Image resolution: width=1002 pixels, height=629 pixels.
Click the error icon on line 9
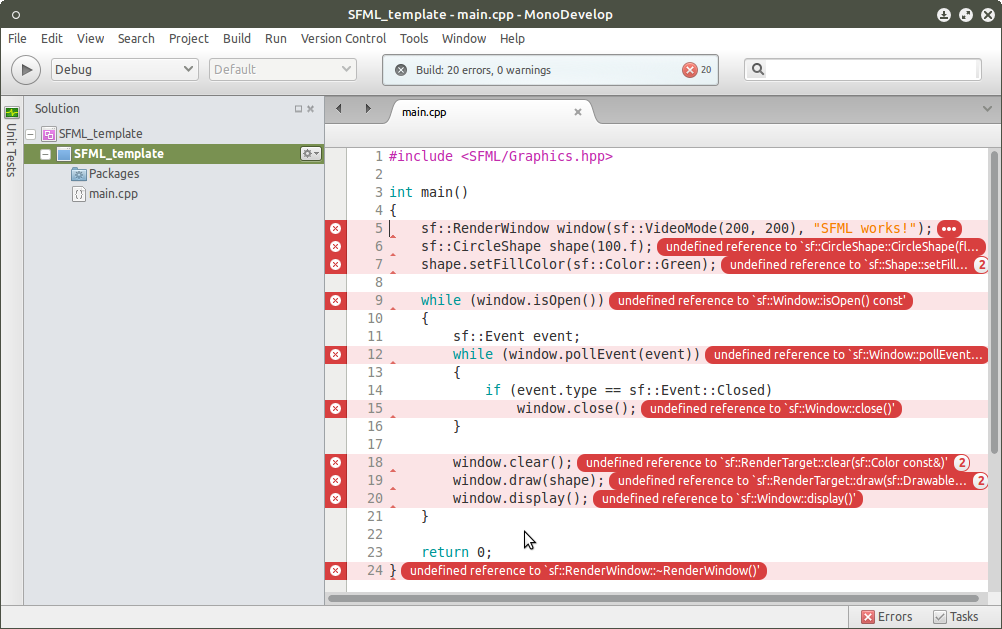[x=335, y=300]
